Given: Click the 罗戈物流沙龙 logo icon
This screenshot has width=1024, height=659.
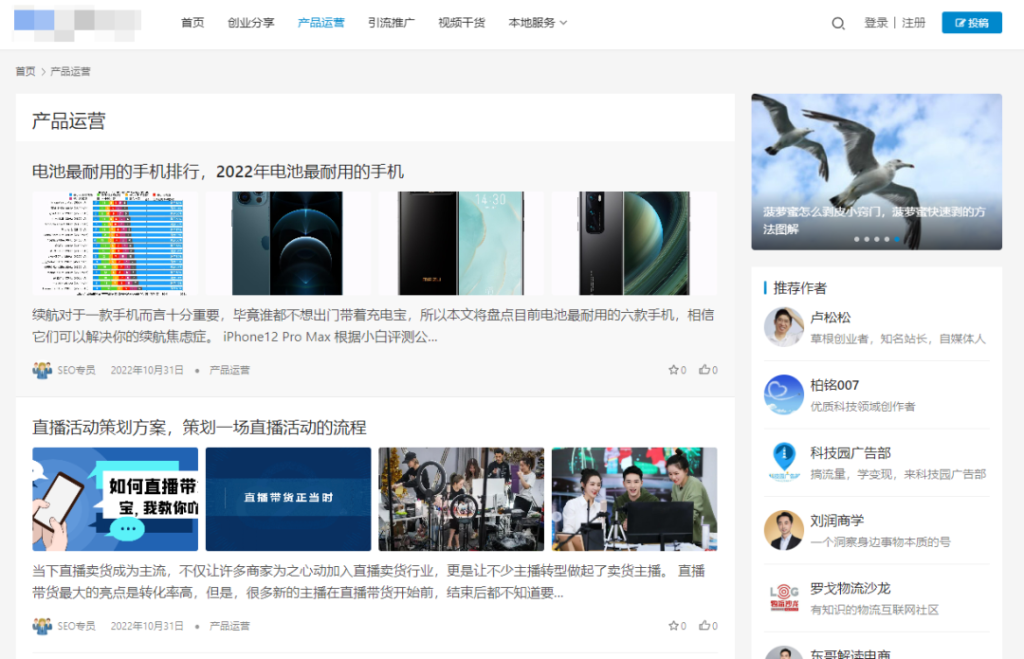Looking at the screenshot, I should click(x=784, y=600).
